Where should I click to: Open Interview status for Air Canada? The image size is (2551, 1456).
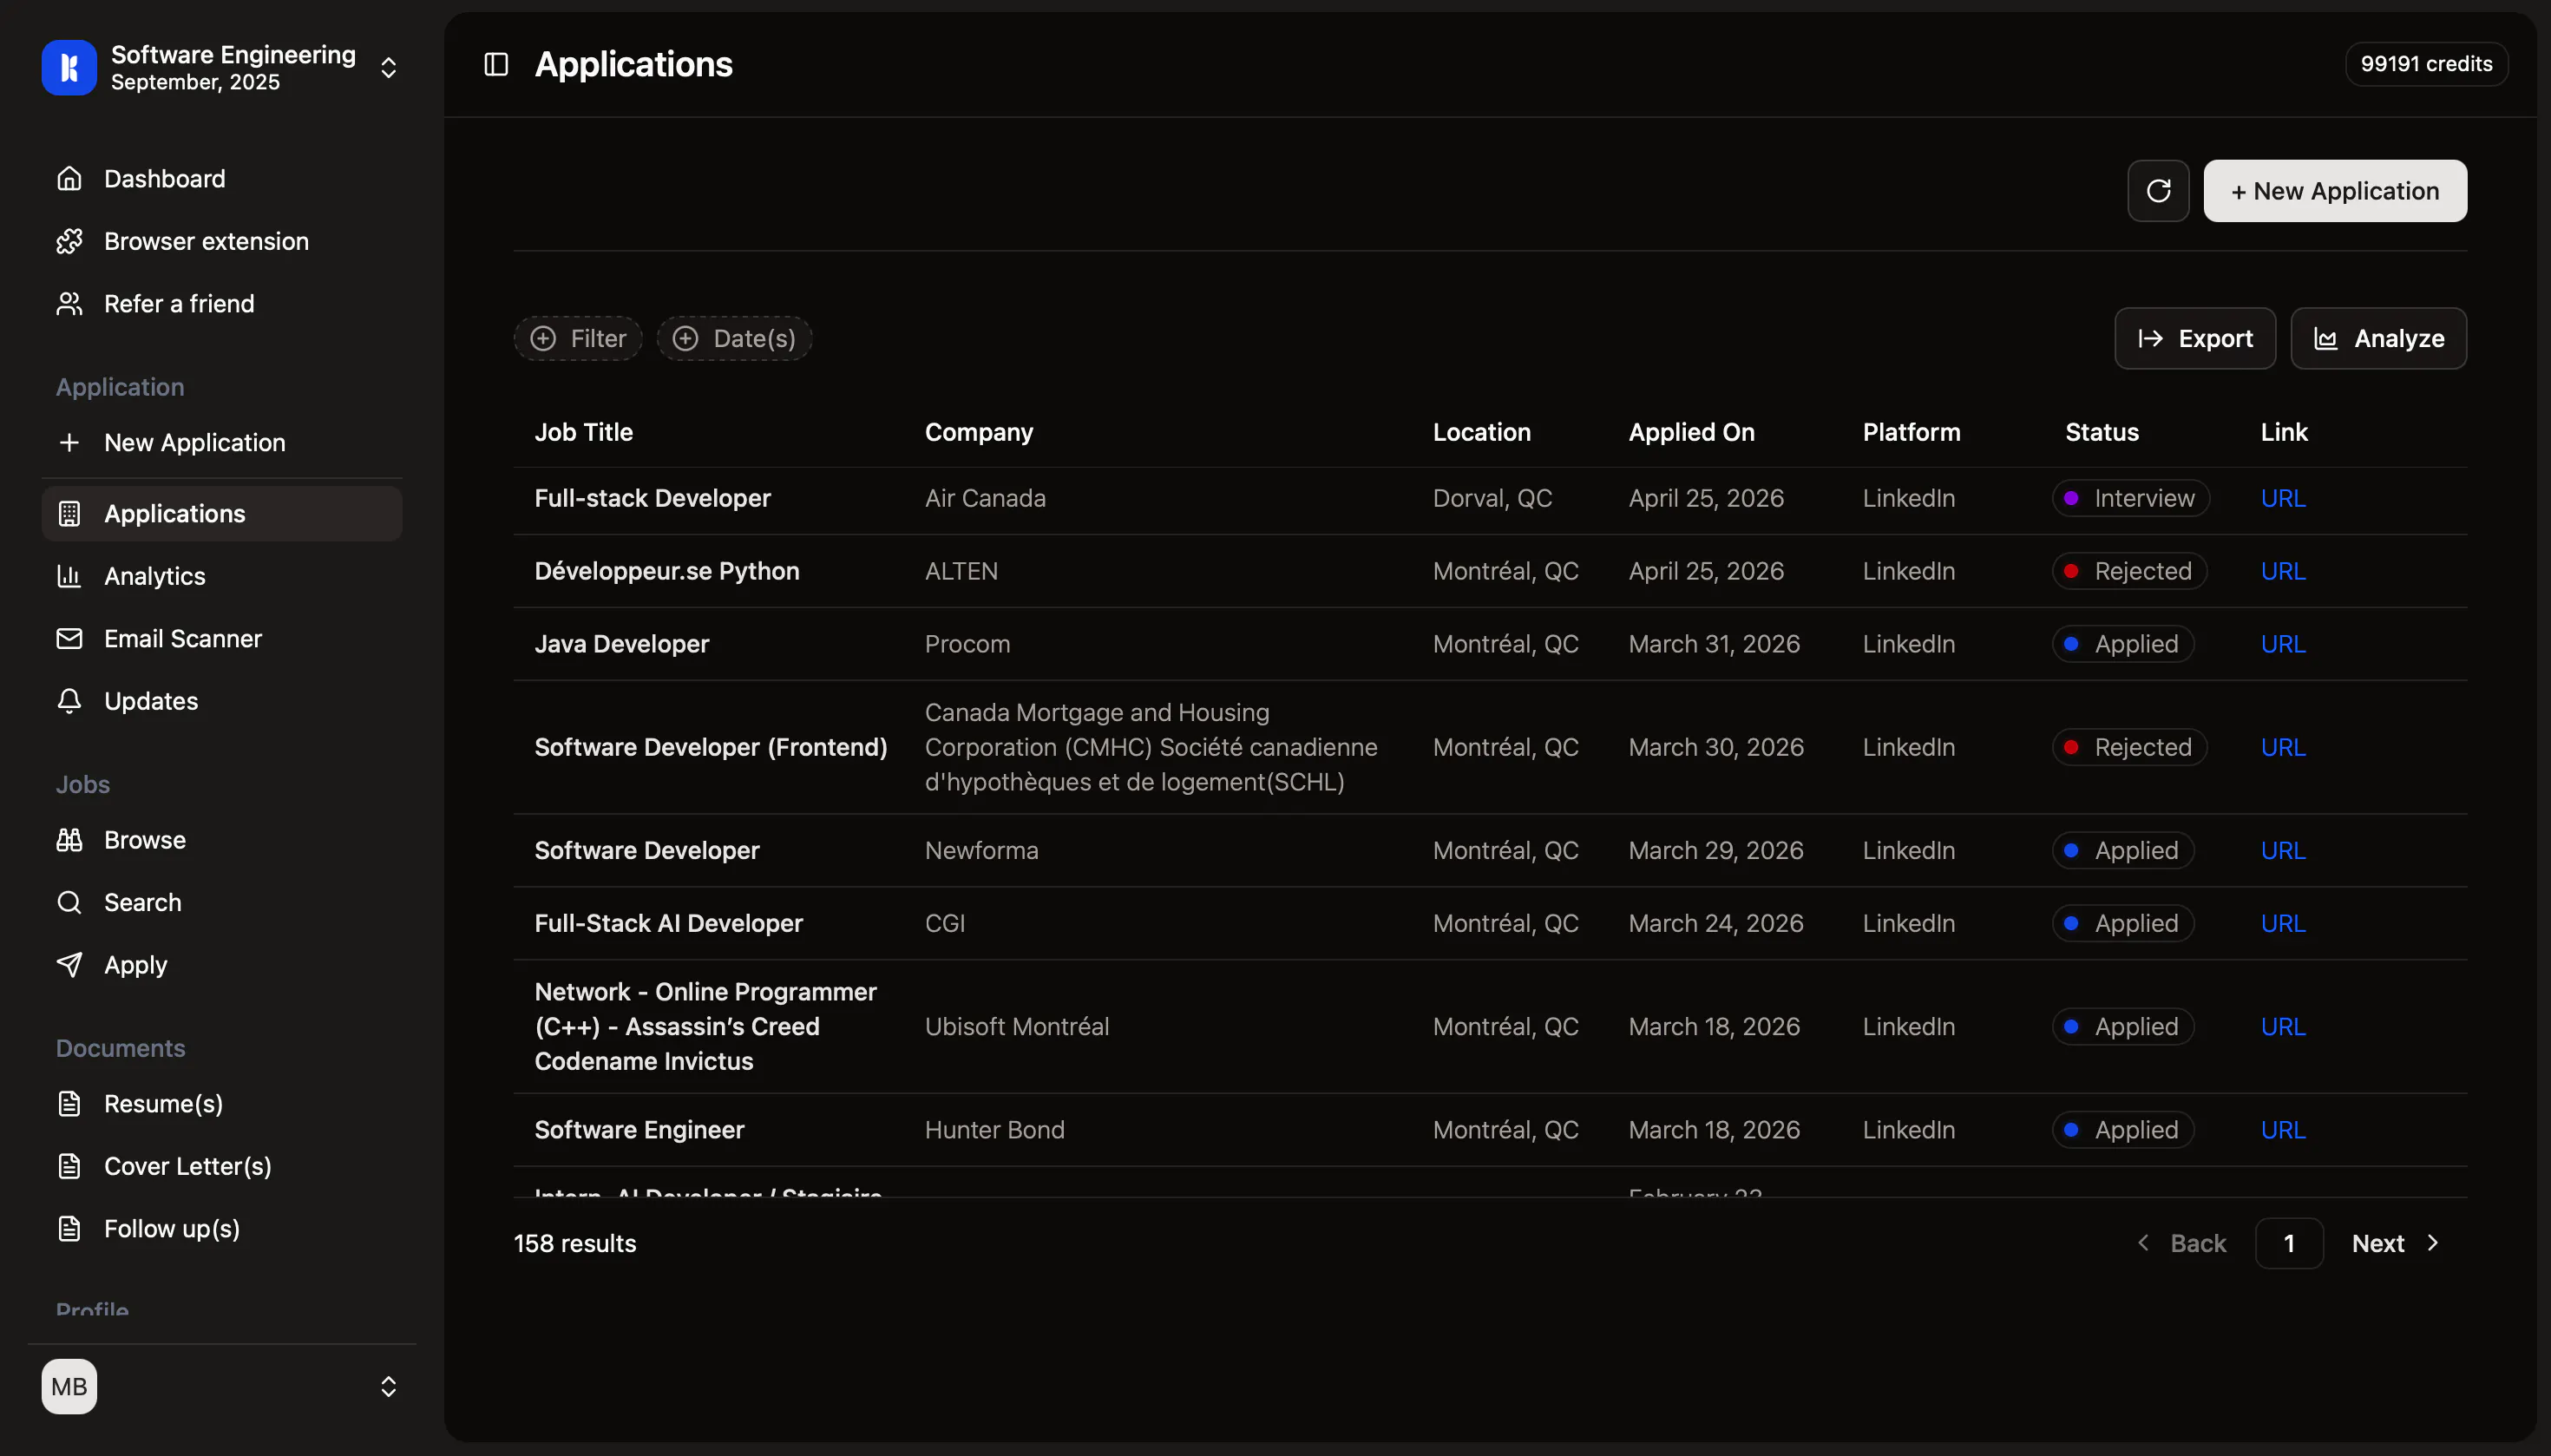coord(2130,498)
